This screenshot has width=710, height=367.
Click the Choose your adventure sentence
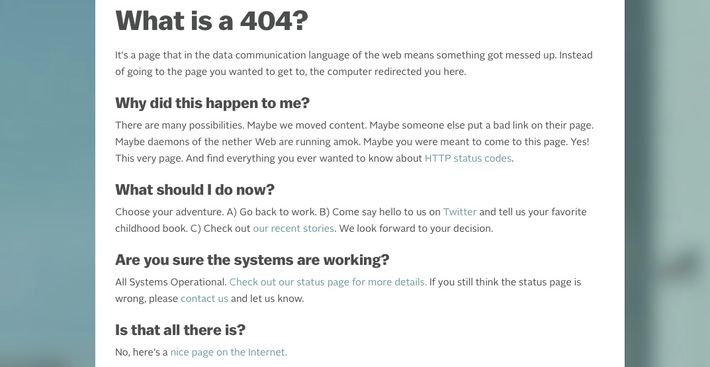pos(169,212)
